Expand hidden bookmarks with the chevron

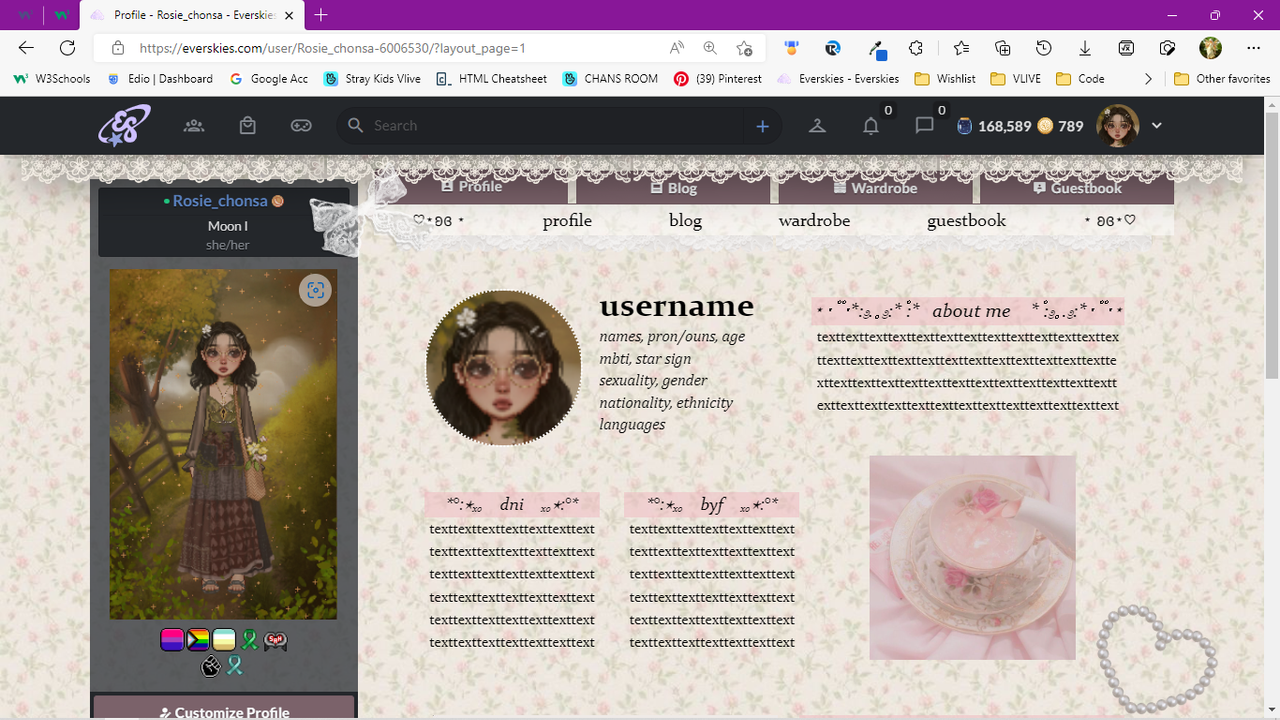click(1149, 78)
